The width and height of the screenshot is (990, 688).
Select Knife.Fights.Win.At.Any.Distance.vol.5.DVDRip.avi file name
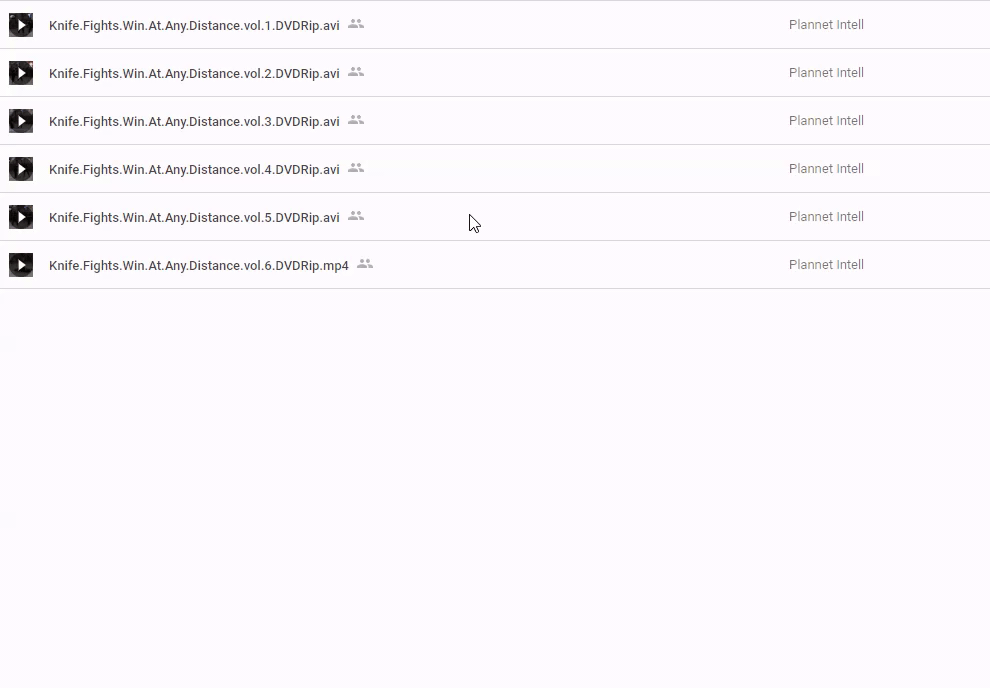(194, 218)
